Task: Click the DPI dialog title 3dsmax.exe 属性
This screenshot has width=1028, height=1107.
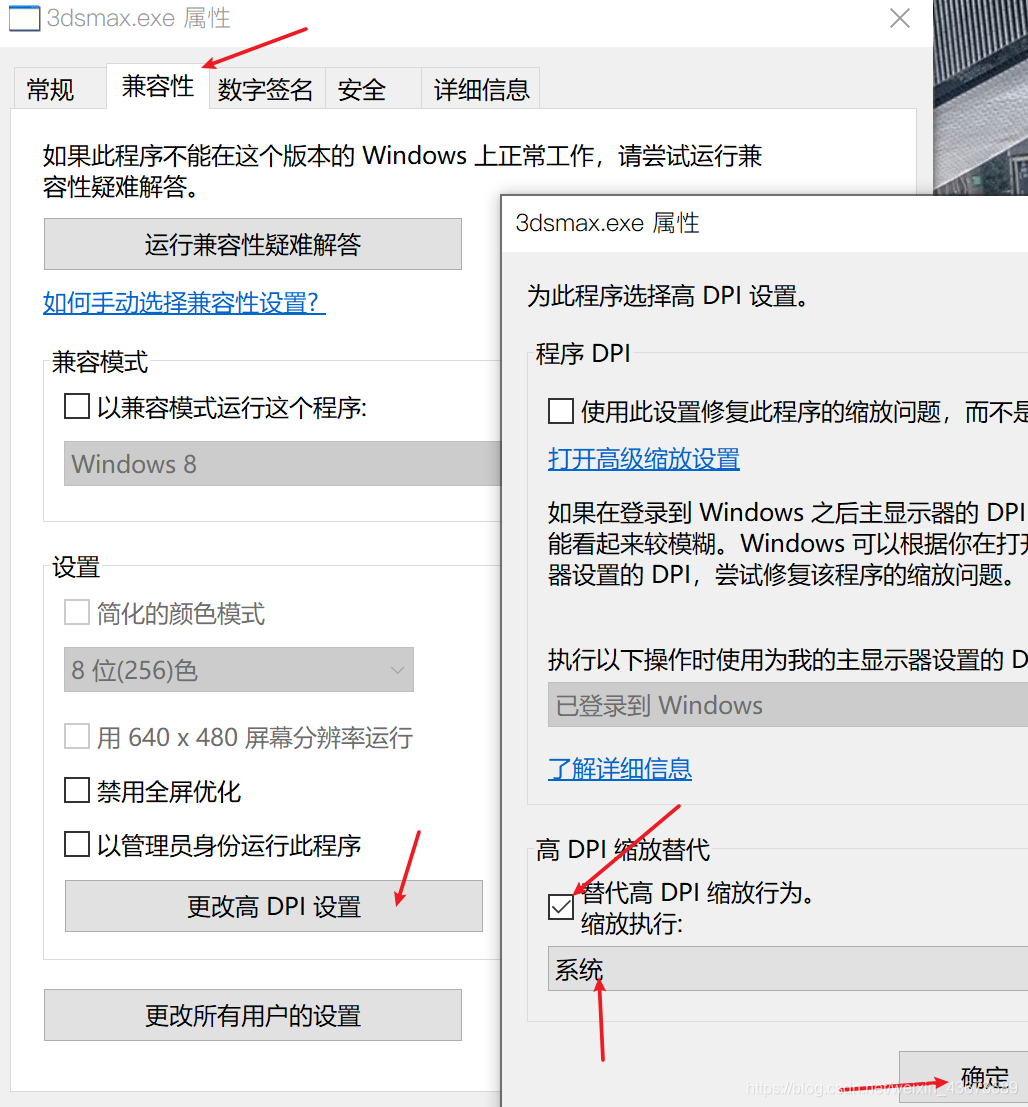Action: (x=607, y=223)
